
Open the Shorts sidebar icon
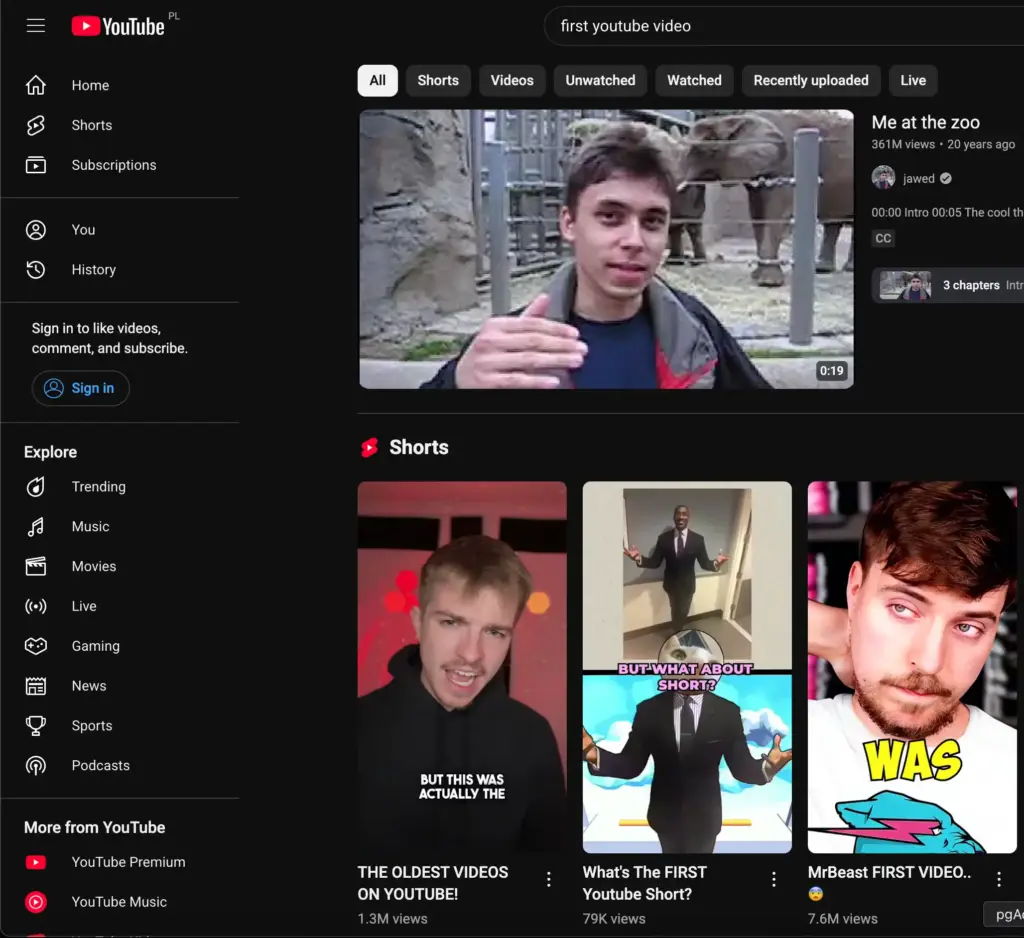[36, 125]
